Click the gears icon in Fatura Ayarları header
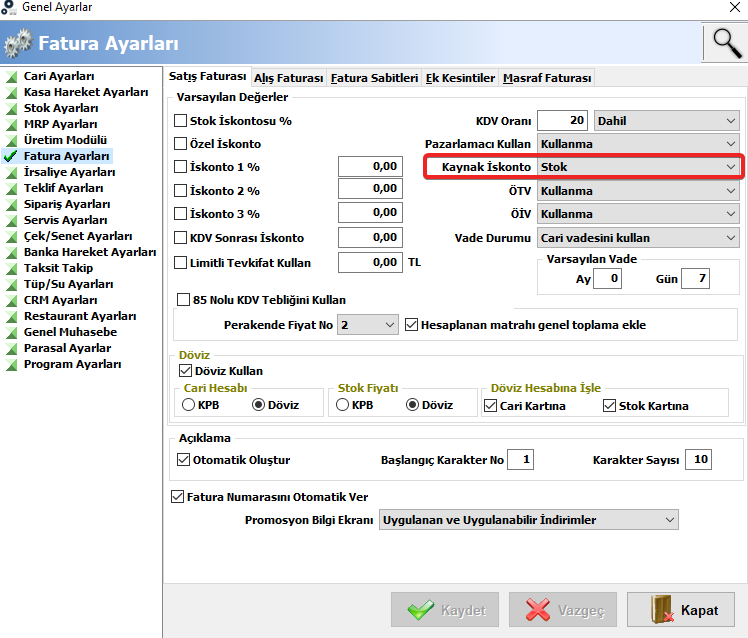This screenshot has height=638, width=748. click(x=18, y=43)
